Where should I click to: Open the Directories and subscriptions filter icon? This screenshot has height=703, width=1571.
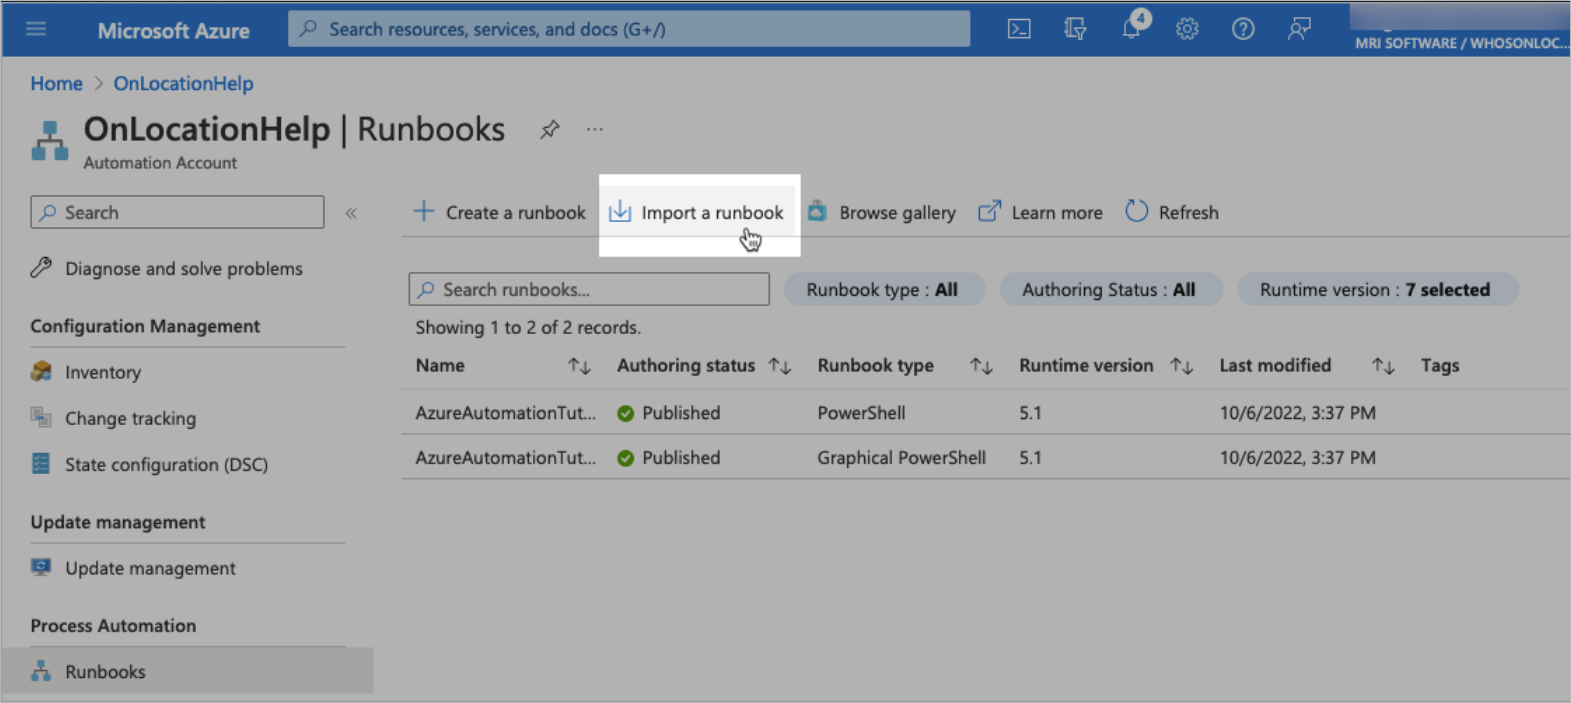click(x=1075, y=29)
